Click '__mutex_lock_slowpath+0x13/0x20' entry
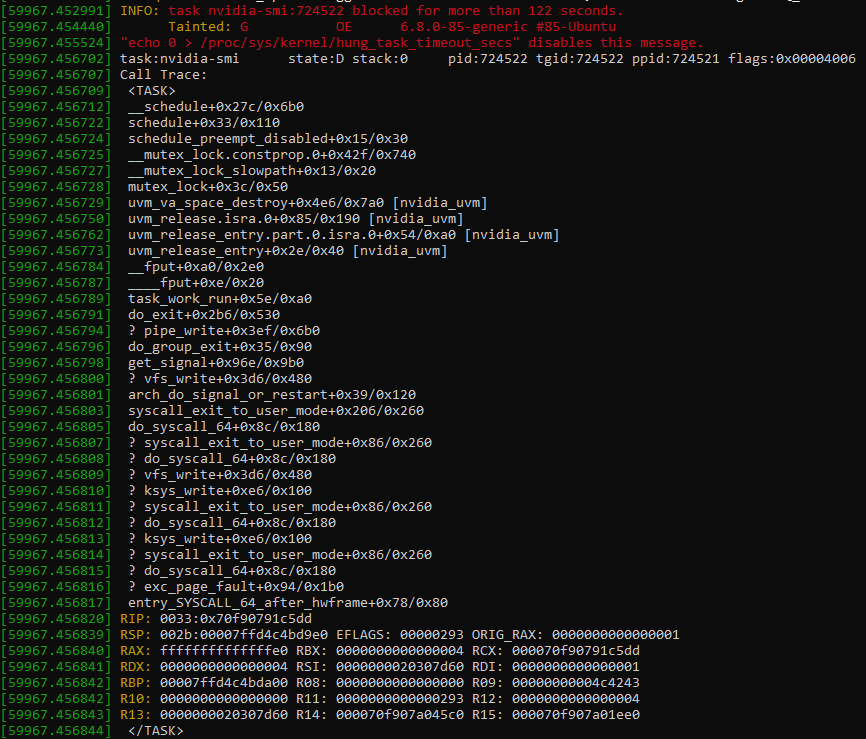The width and height of the screenshot is (866, 739). pos(252,171)
